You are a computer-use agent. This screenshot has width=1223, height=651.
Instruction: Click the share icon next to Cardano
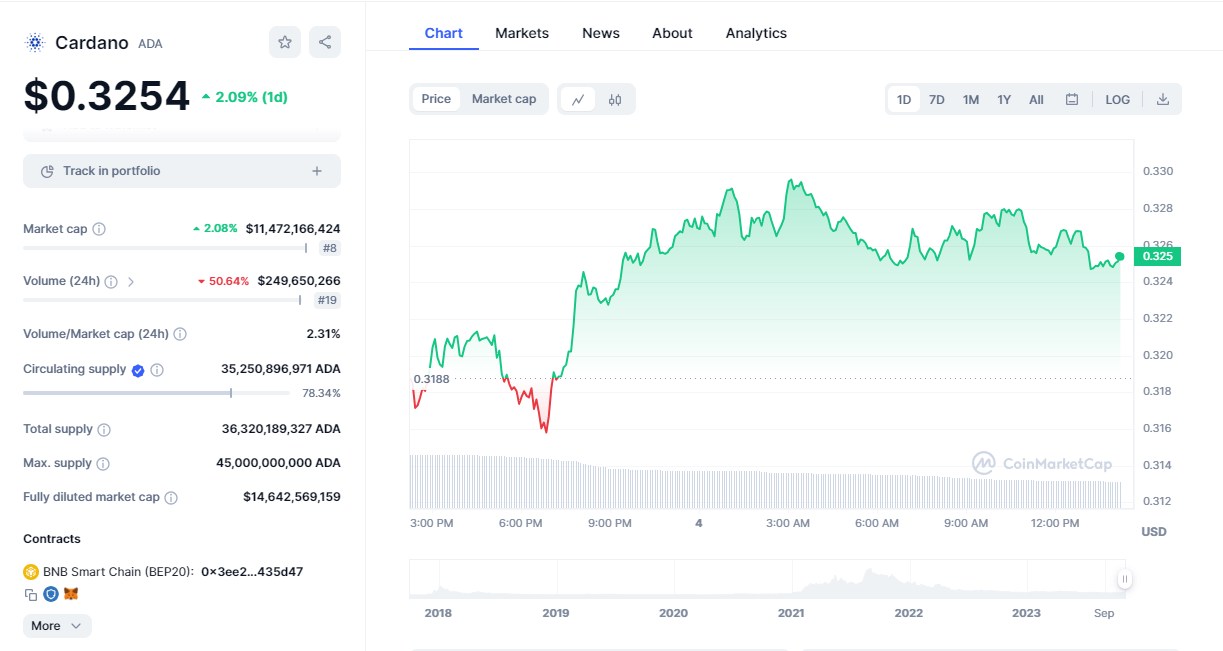pyautogui.click(x=325, y=42)
